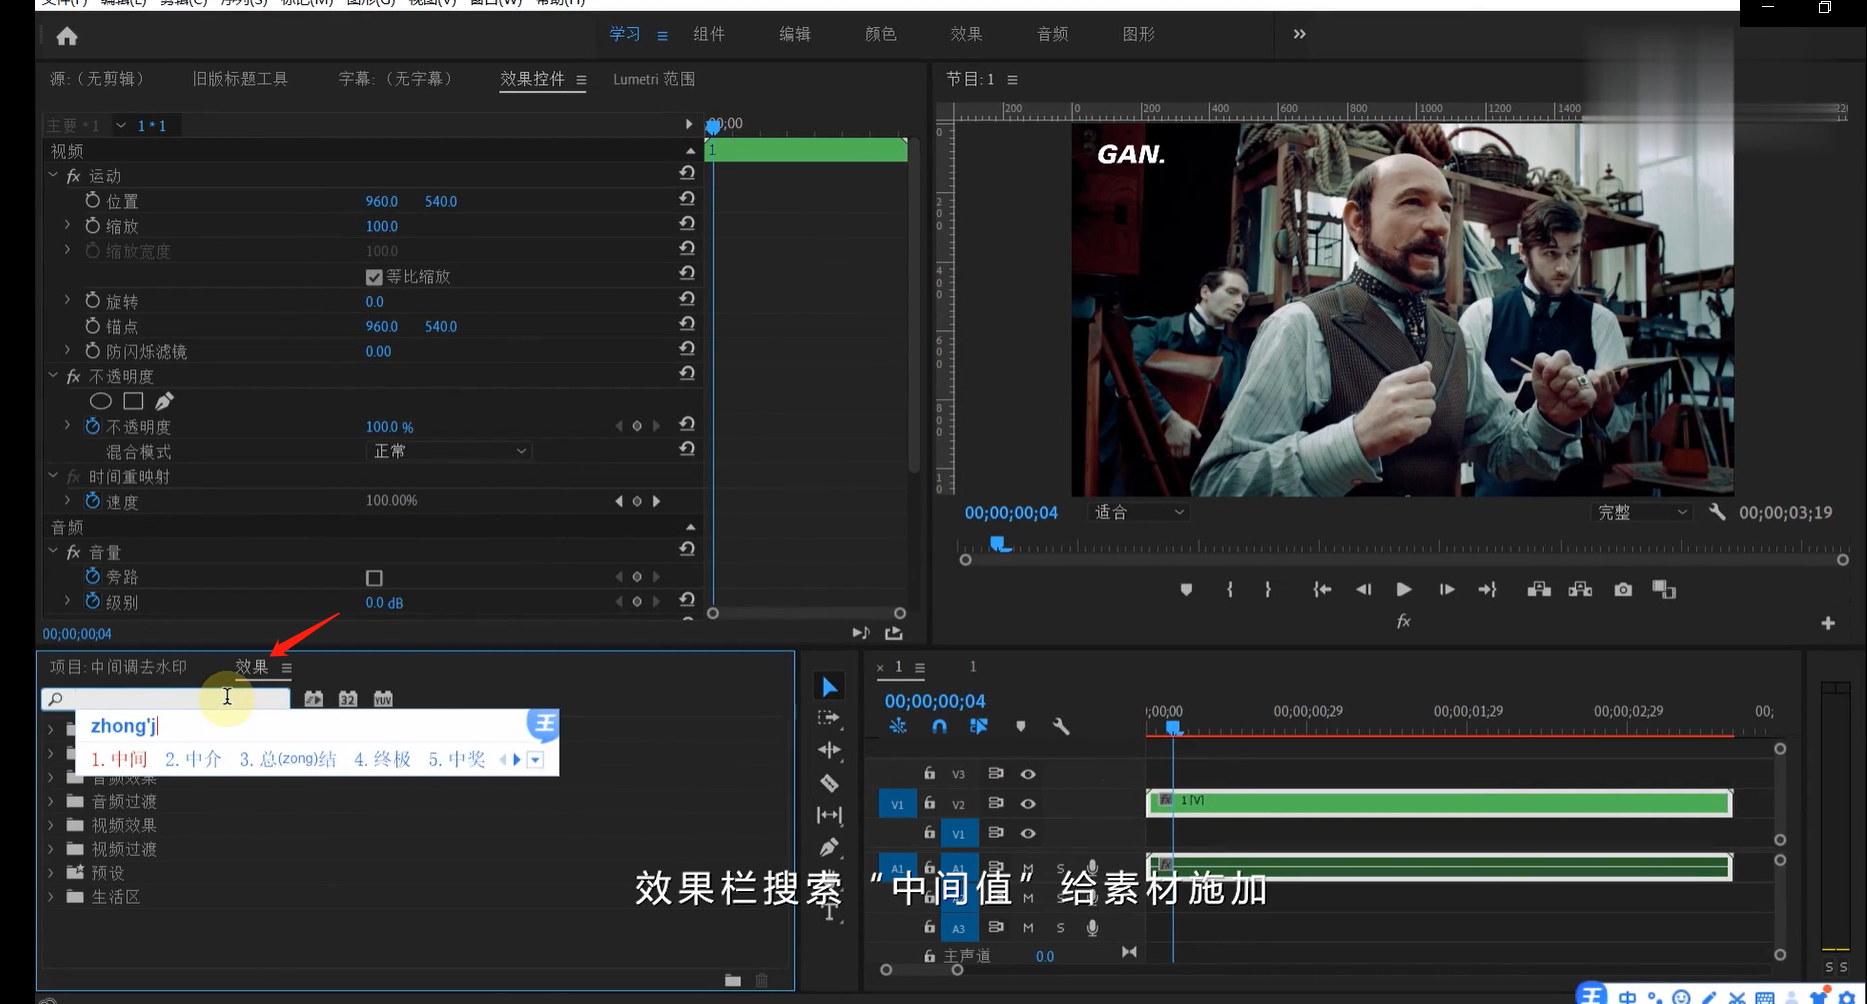Viewport: 1867px width, 1004px height.
Task: Solo audio track A3
Action: point(1060,928)
